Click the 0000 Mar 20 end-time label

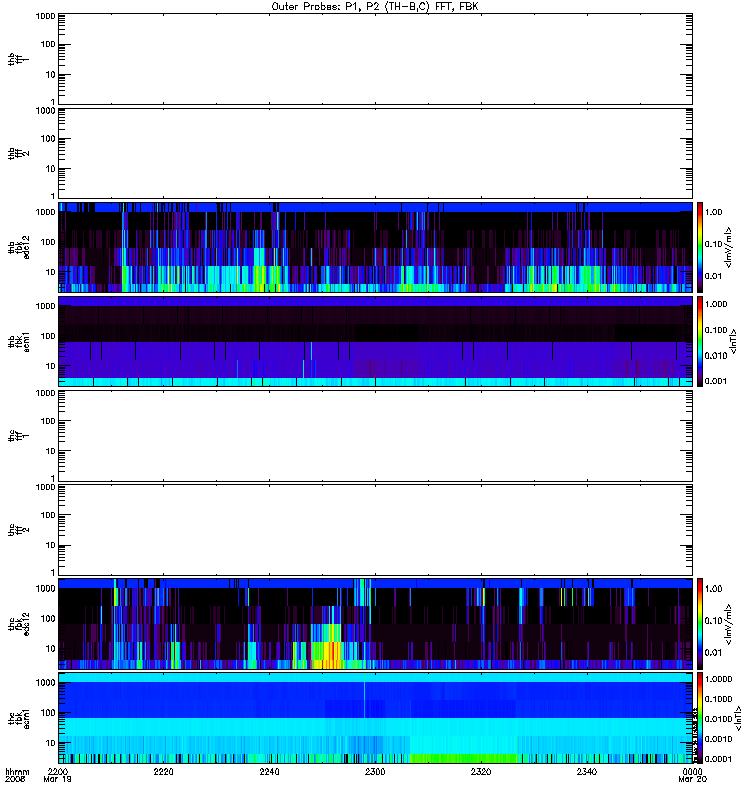tap(692, 776)
